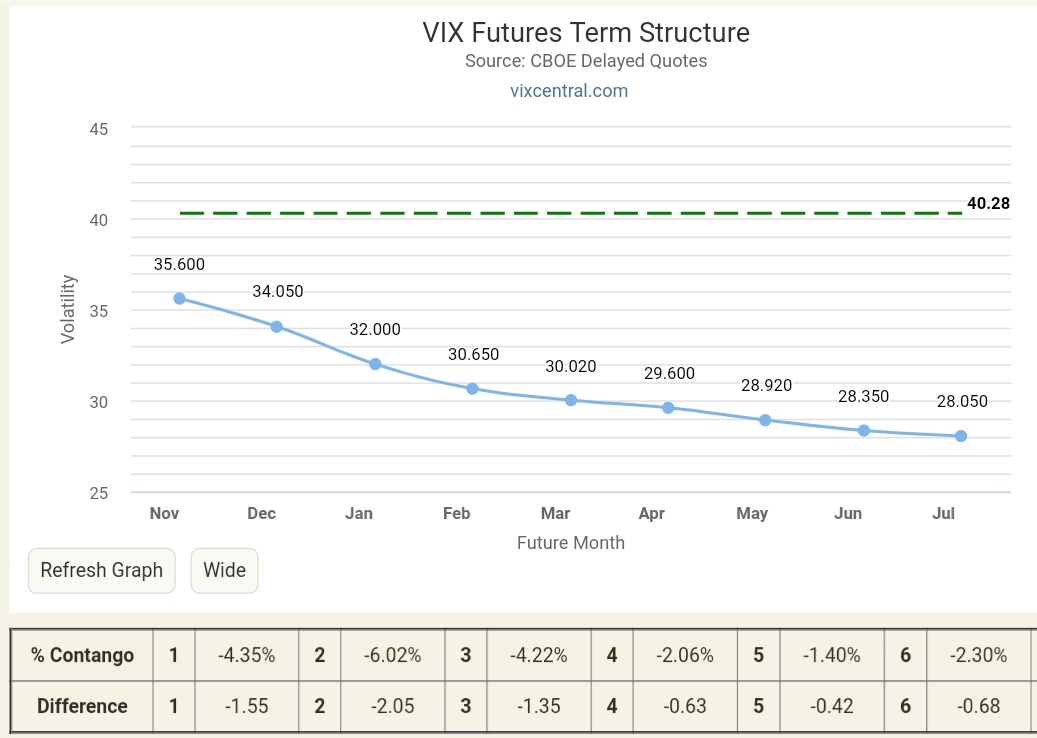Select the Dec data point on curve

pyautogui.click(x=277, y=327)
